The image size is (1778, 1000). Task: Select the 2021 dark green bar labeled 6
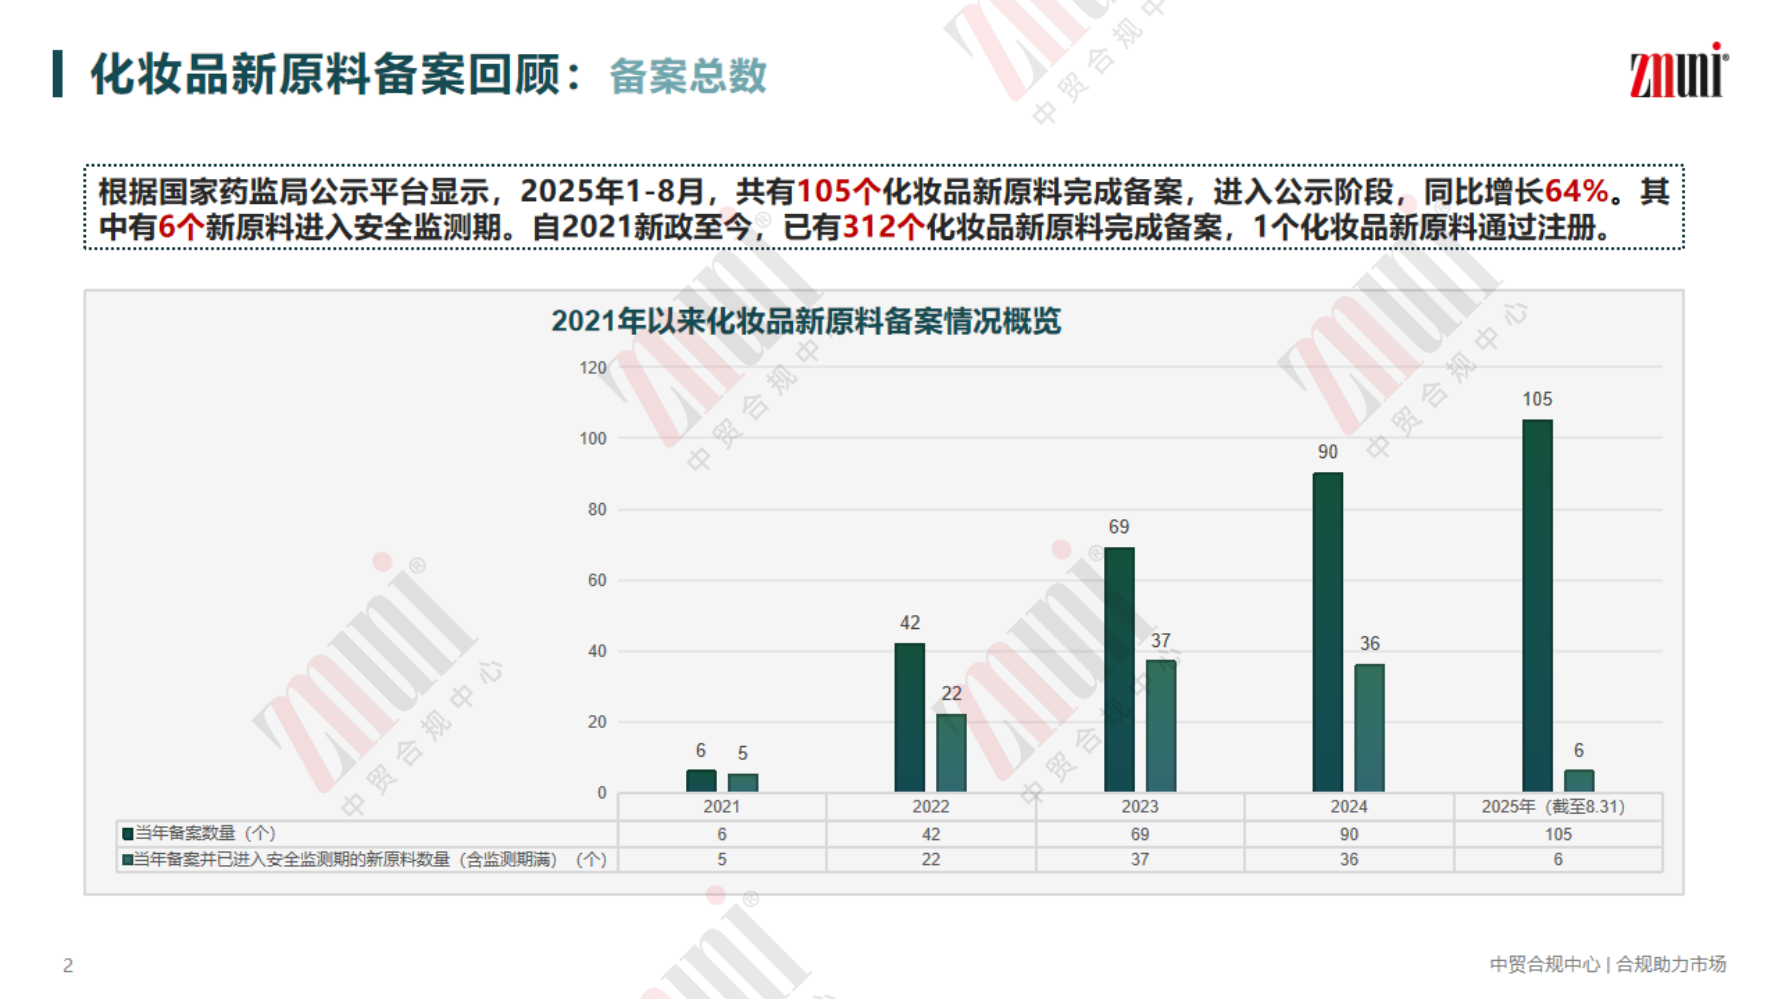[701, 781]
